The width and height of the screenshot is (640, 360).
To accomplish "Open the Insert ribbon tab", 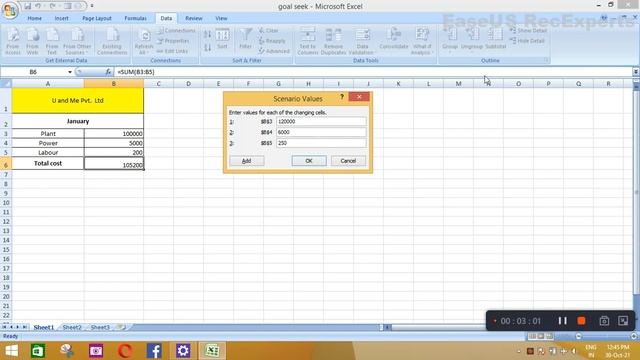I will (62, 18).
